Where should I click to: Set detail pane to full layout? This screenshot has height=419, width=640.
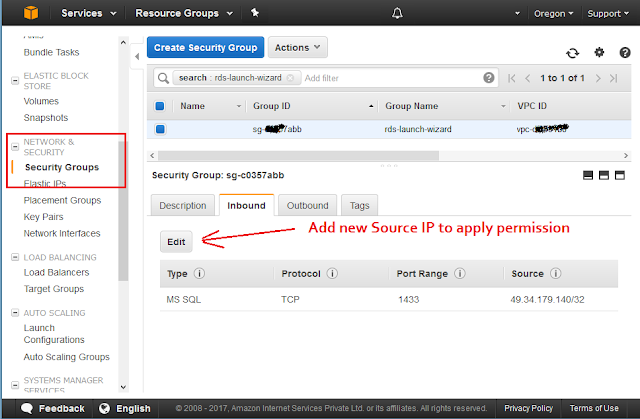tap(620, 175)
